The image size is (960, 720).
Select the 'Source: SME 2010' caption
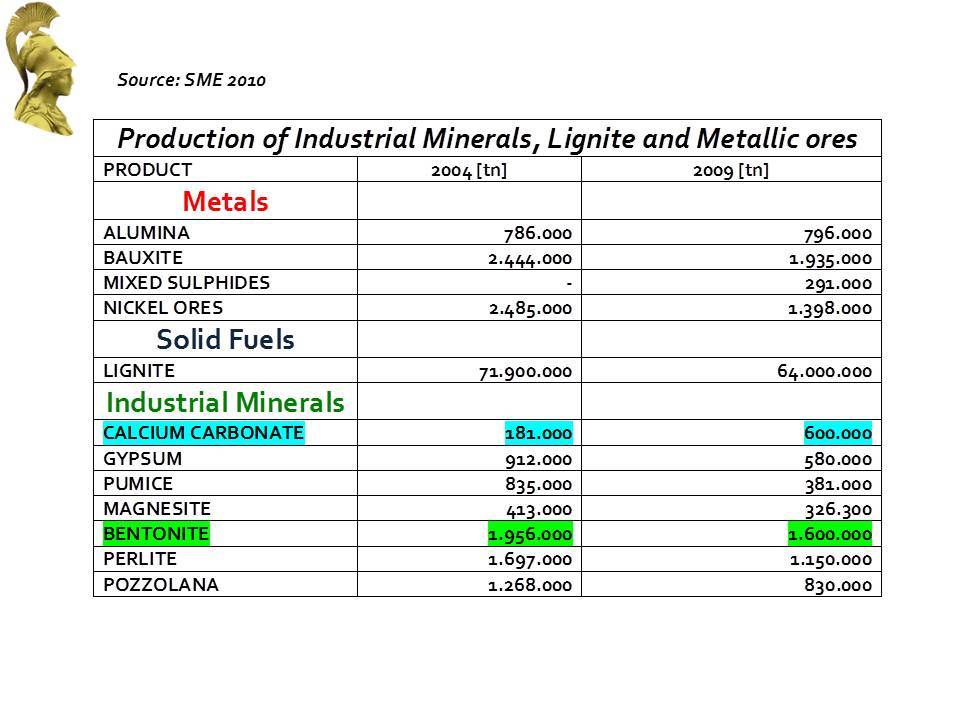click(192, 80)
